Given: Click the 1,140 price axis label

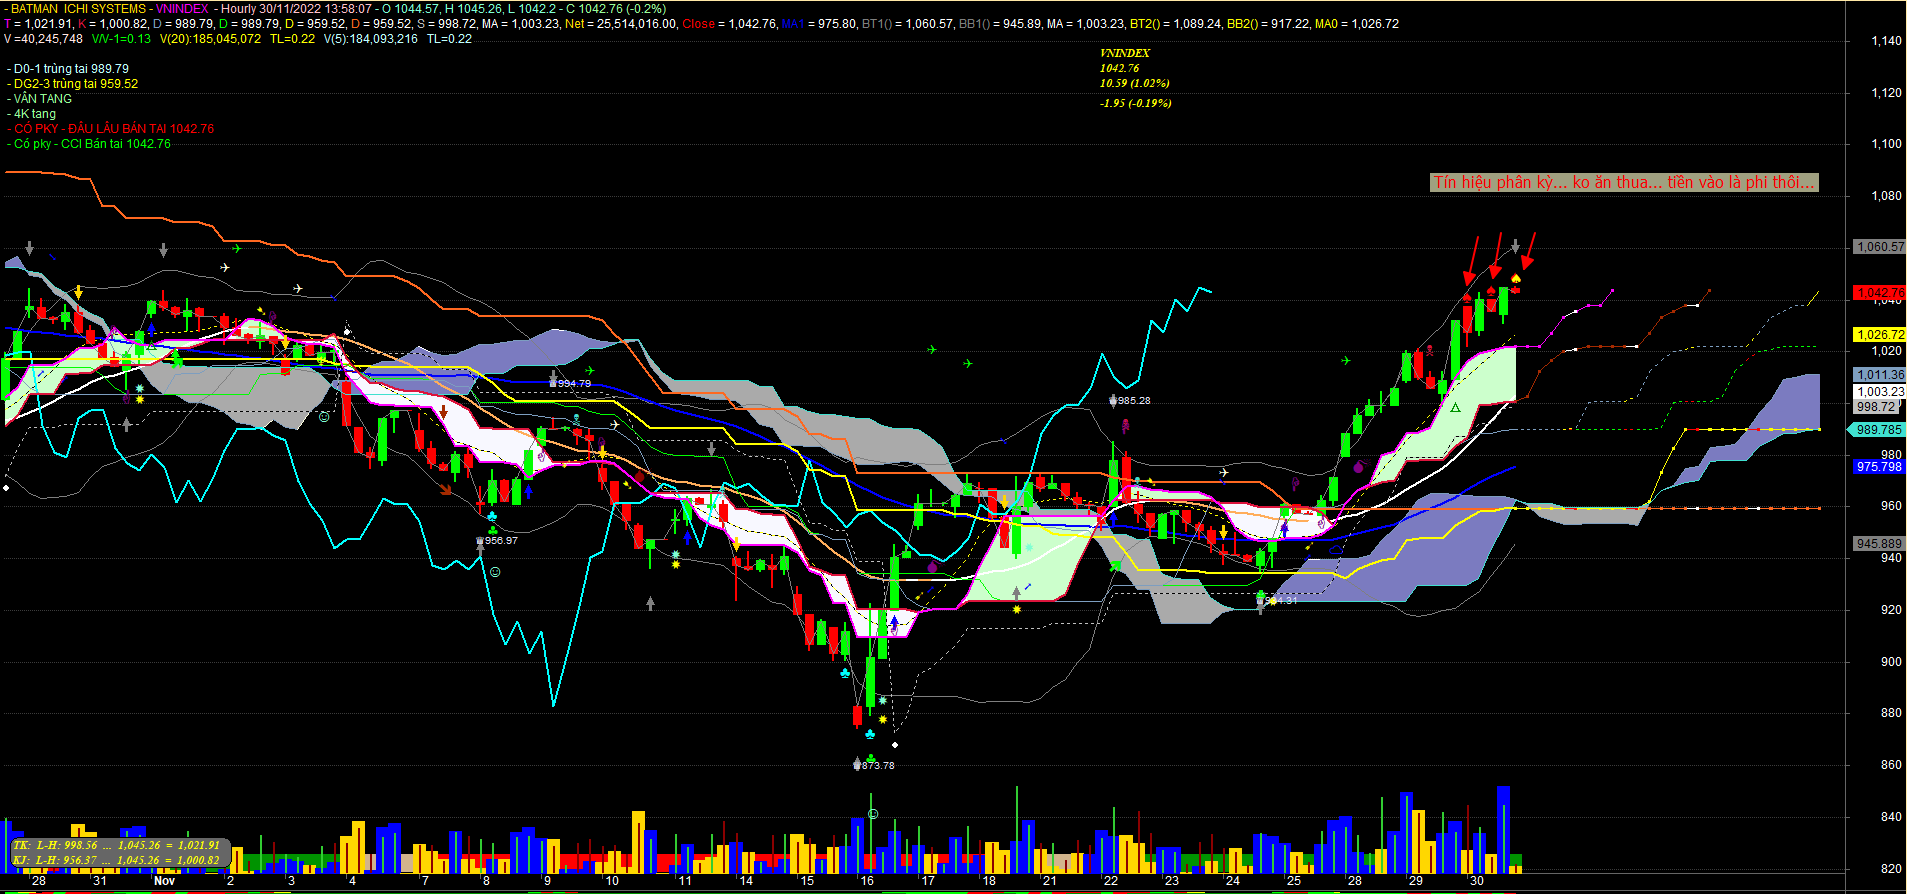Looking at the screenshot, I should (1887, 41).
